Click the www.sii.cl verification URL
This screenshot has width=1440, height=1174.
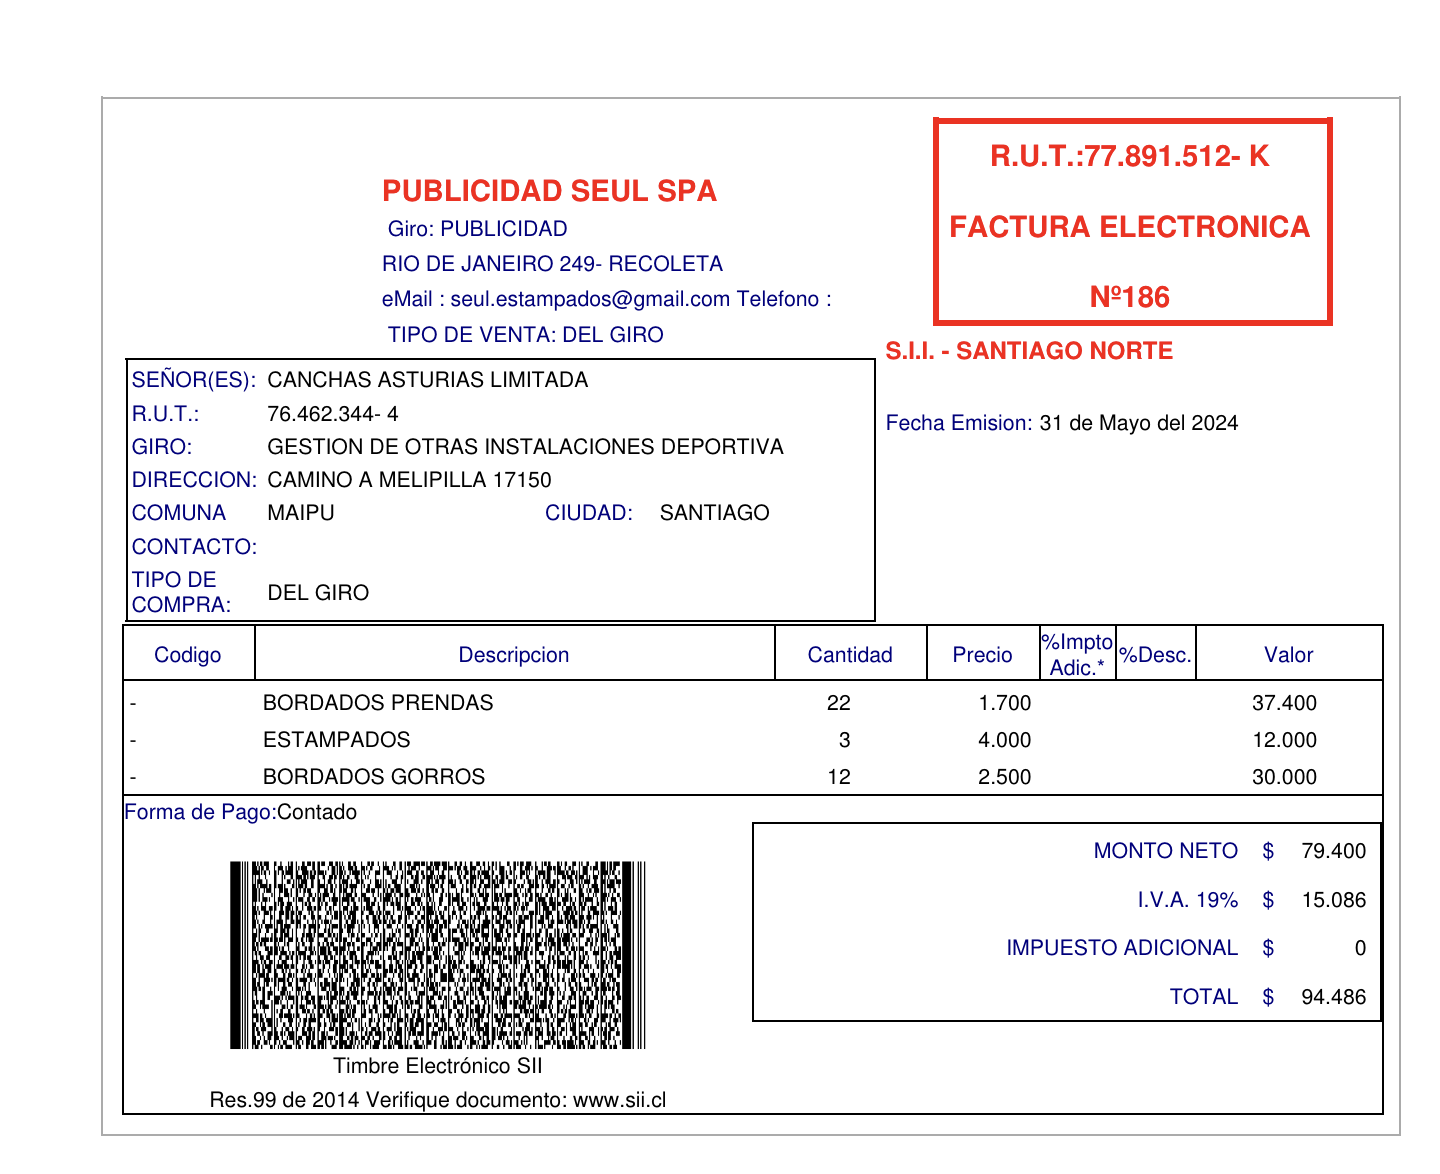click(619, 1100)
